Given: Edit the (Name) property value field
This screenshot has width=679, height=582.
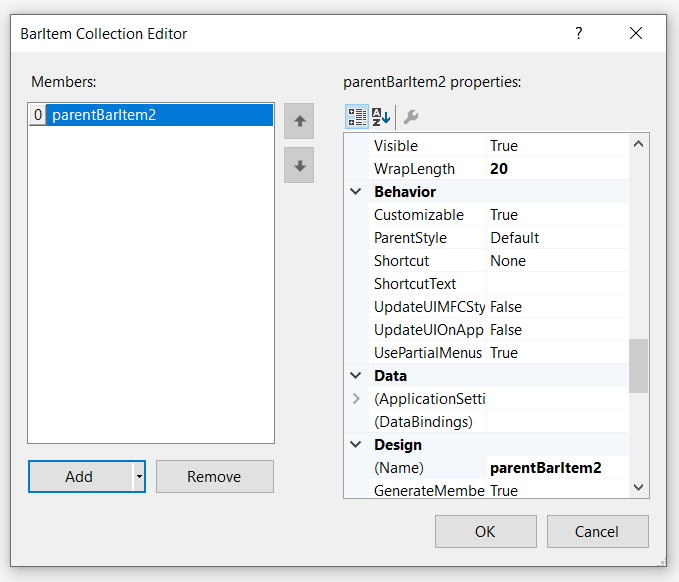Looking at the screenshot, I should click(x=556, y=468).
